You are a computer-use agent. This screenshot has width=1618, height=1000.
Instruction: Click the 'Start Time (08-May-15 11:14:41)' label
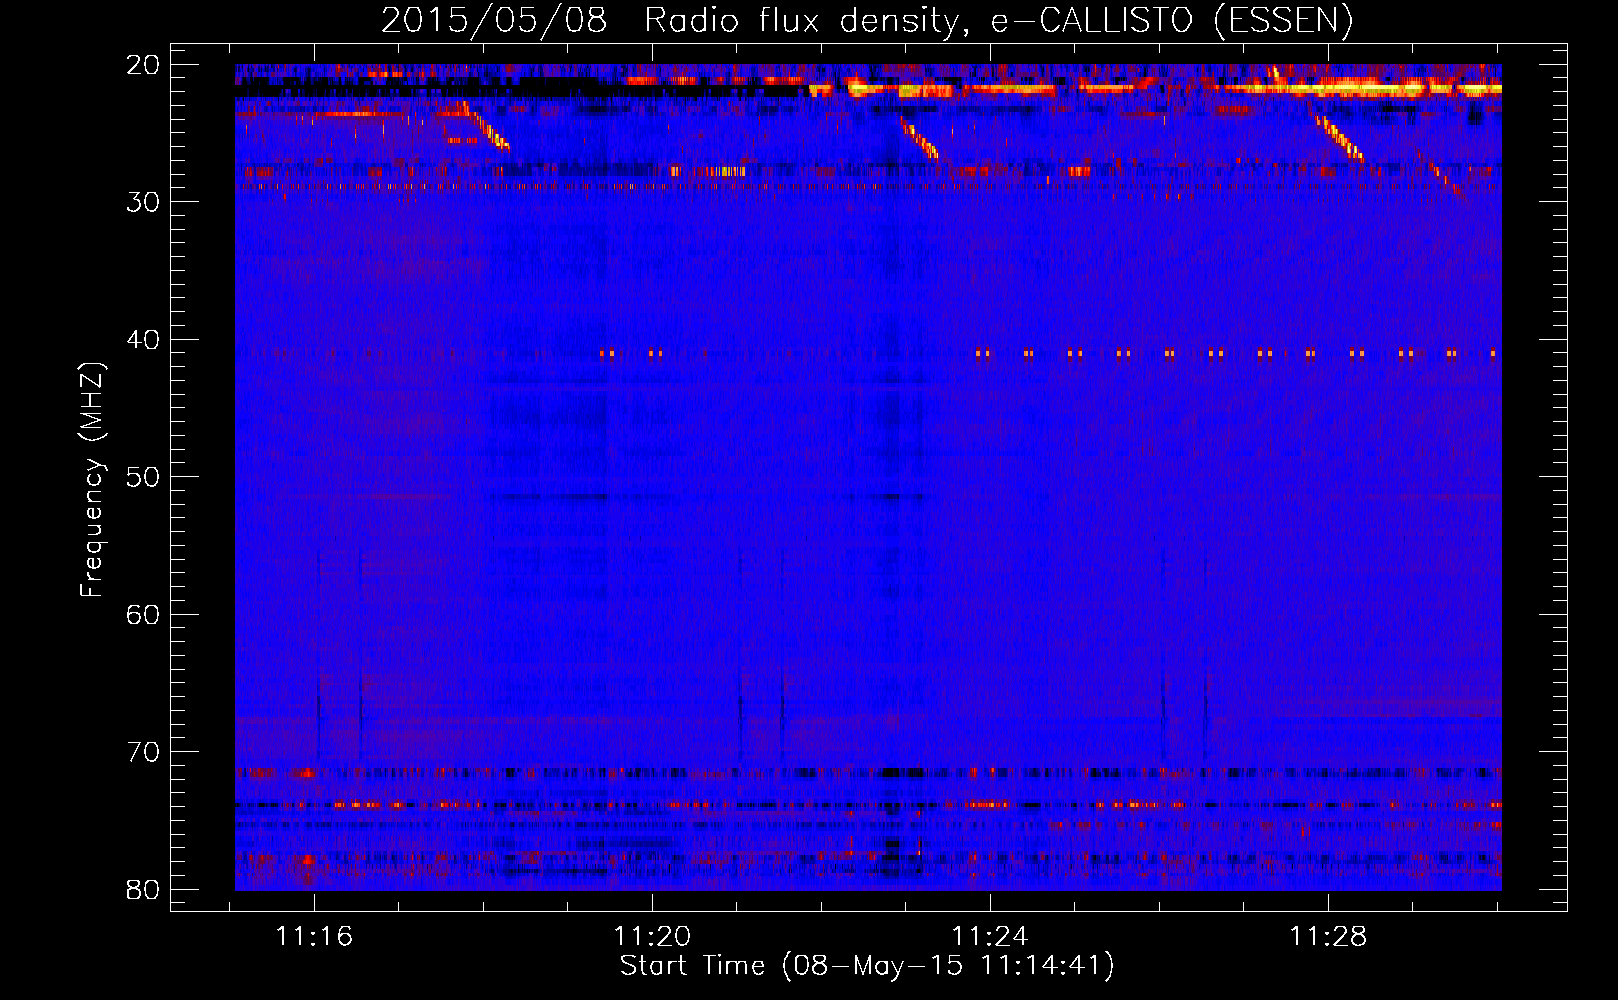pyautogui.click(x=866, y=966)
